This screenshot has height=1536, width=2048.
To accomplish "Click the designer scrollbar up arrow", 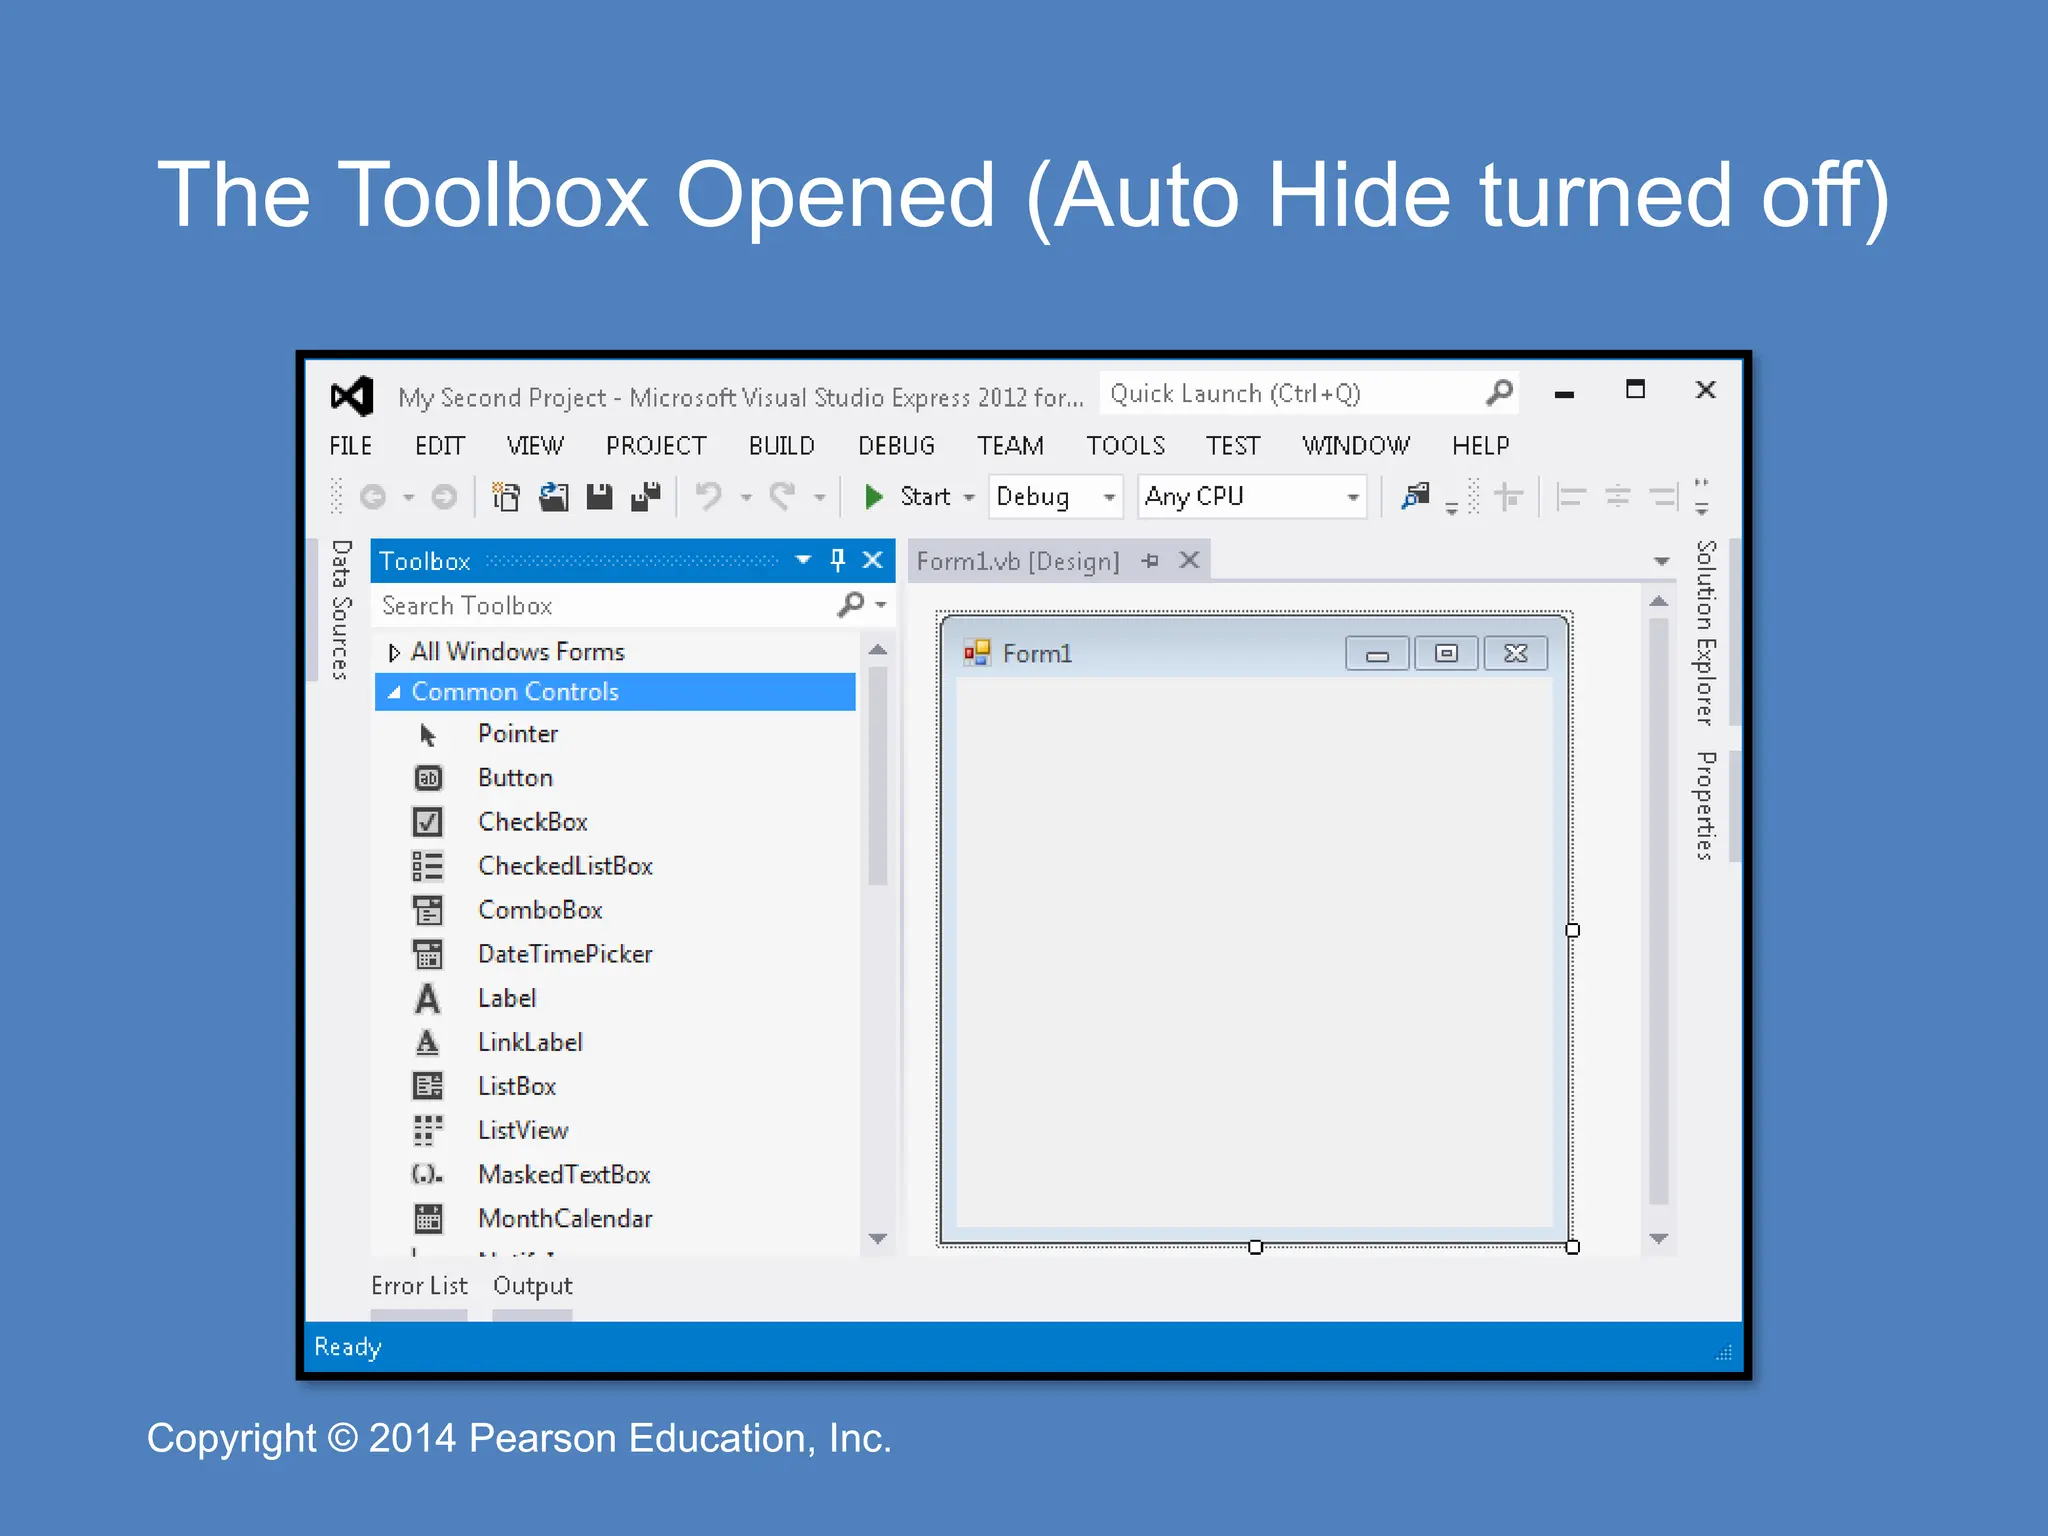I will (x=1659, y=601).
